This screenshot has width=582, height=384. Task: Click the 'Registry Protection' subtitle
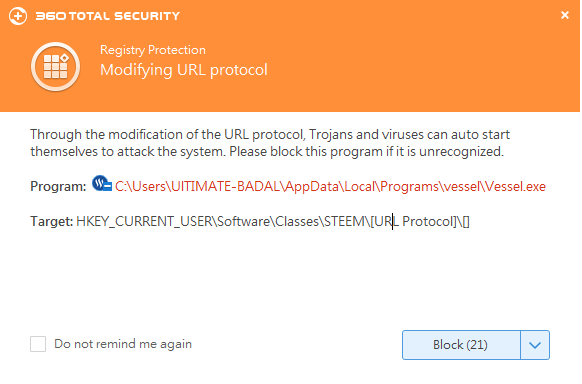(x=153, y=50)
